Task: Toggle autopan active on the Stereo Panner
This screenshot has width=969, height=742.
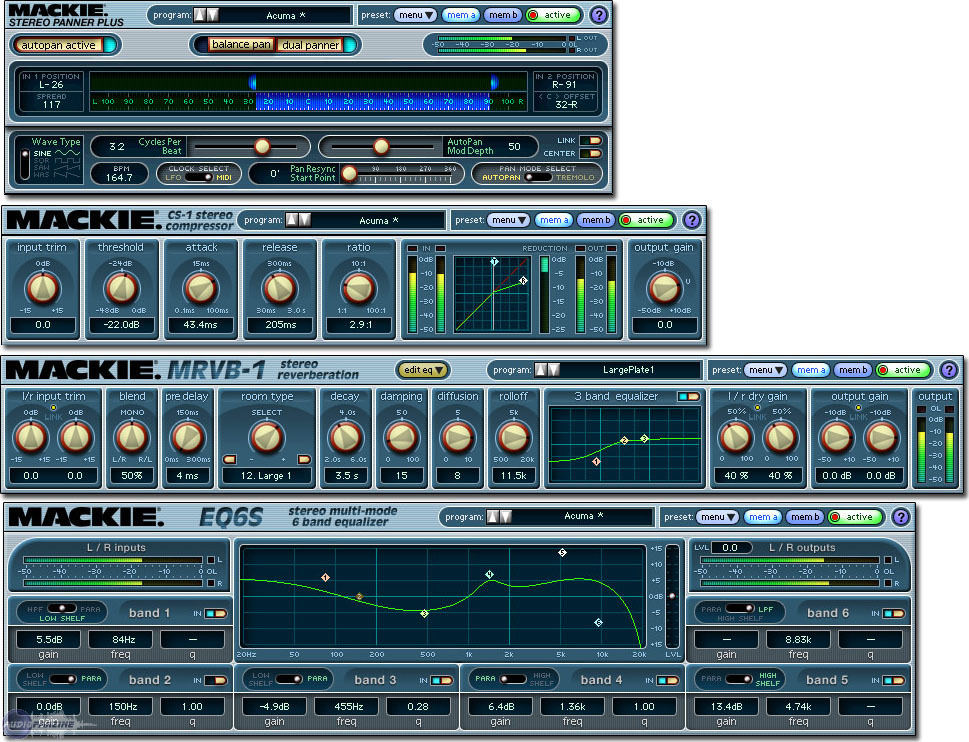Action: click(x=62, y=45)
